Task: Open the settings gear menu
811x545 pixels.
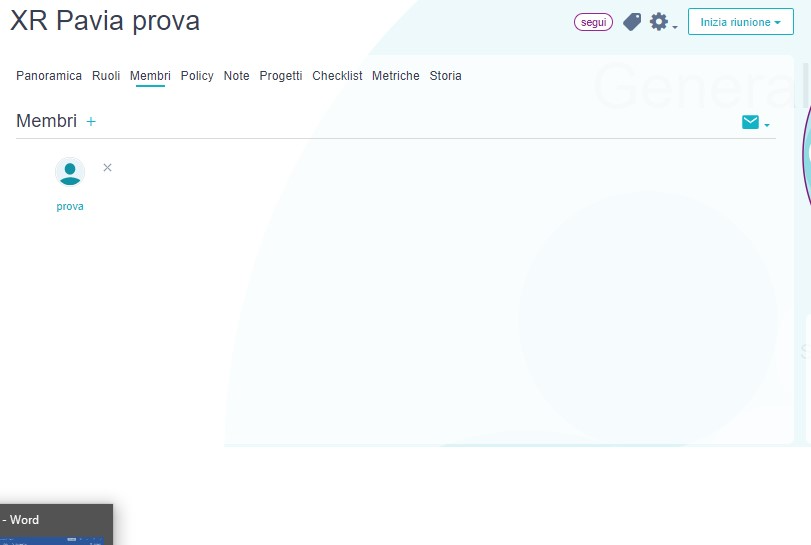Action: pyautogui.click(x=659, y=22)
